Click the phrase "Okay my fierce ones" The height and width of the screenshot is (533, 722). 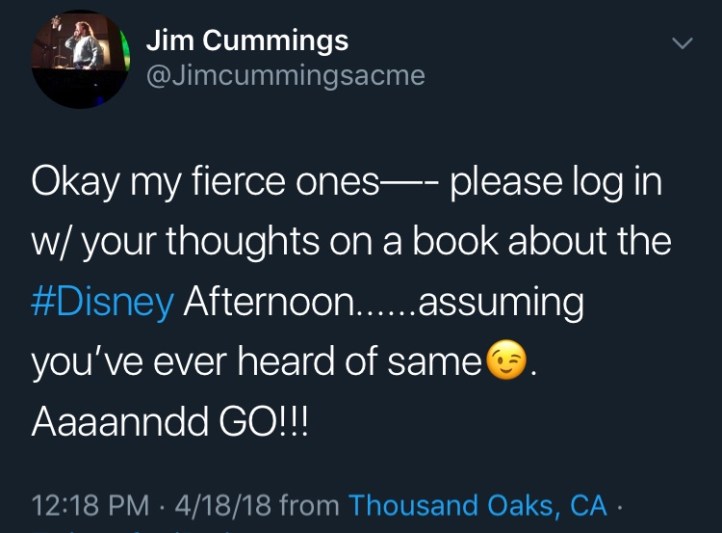pos(205,183)
